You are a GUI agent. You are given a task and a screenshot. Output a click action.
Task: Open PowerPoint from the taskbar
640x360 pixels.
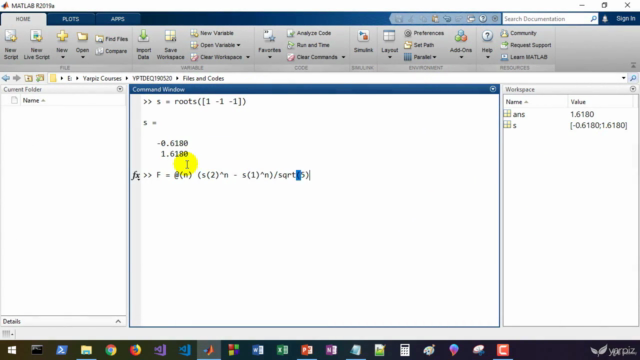pos(307,350)
